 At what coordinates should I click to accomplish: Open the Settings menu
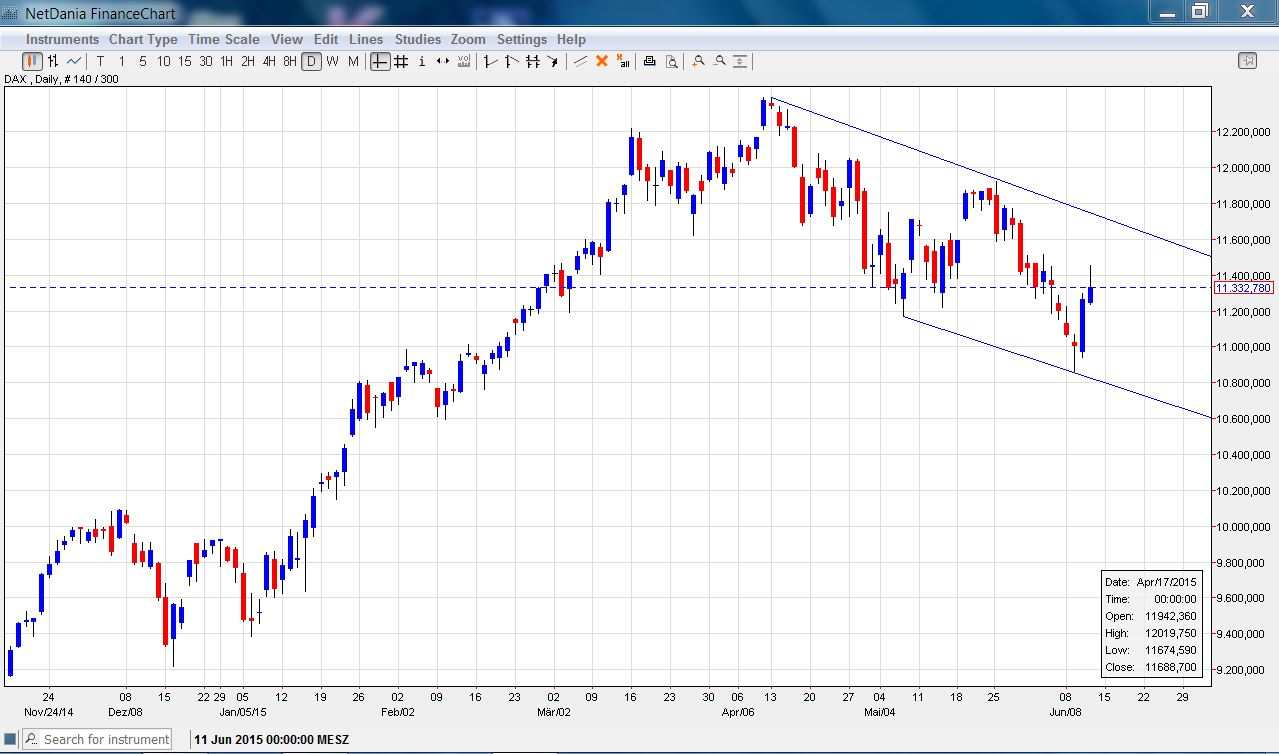pyautogui.click(x=521, y=39)
